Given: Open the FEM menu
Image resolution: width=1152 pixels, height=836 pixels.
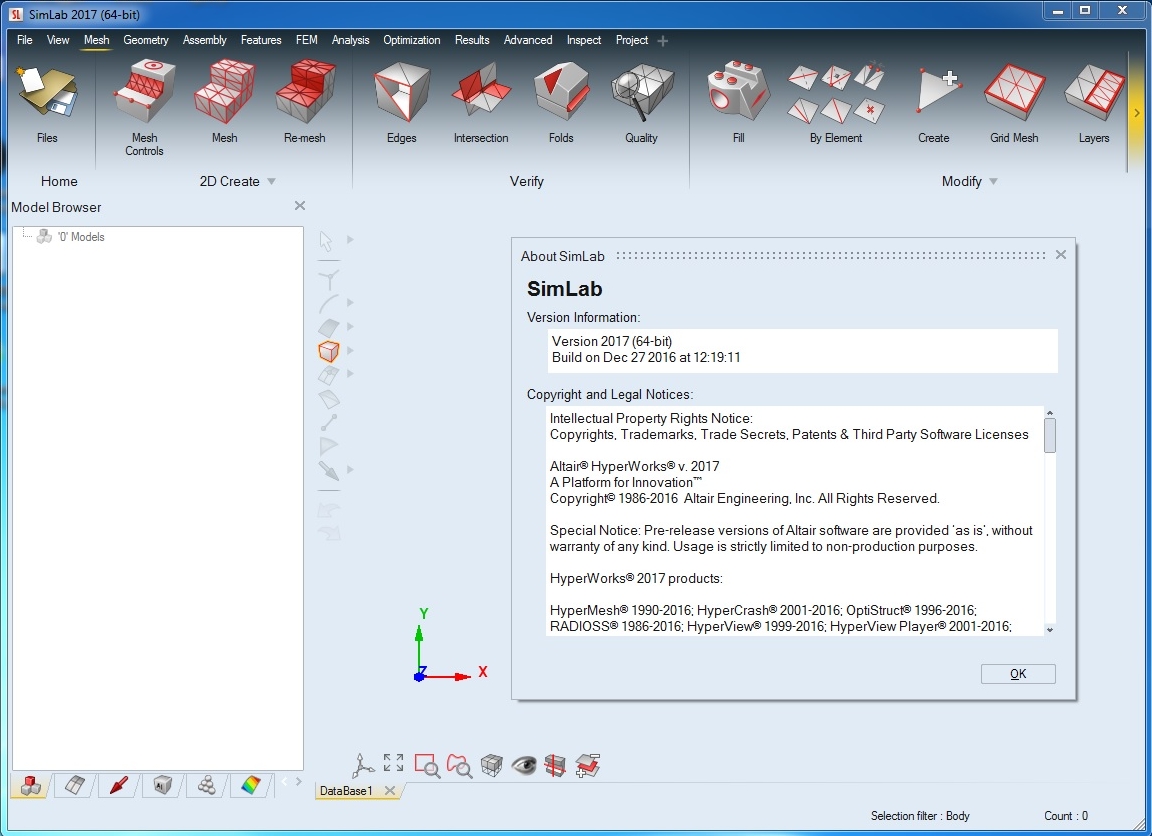Looking at the screenshot, I should point(306,40).
